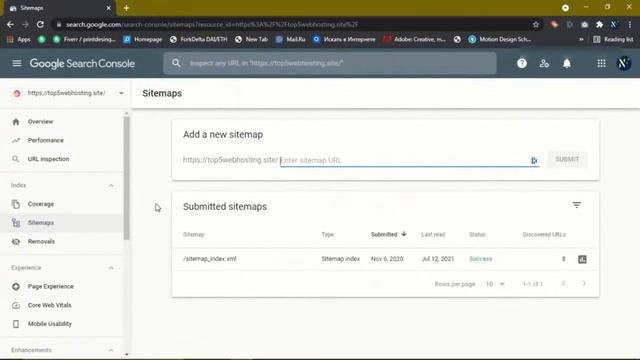640x360 pixels.
Task: Open the Homepage bookmark
Action: [143, 39]
